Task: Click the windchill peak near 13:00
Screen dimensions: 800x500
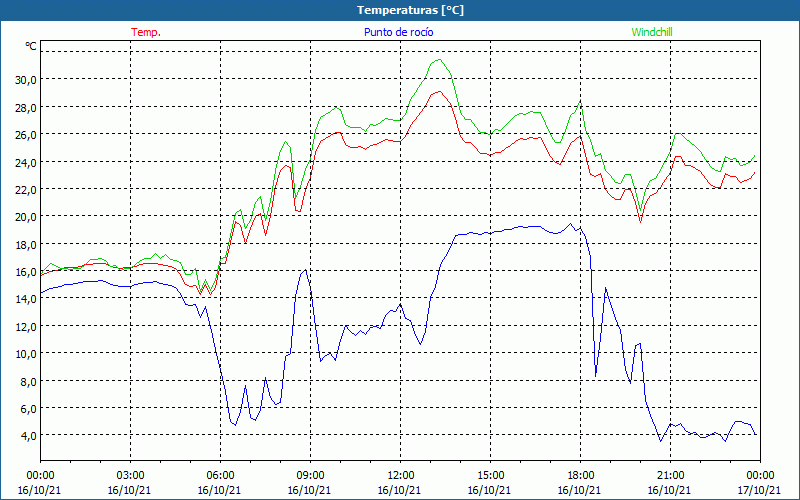Action: pos(439,59)
